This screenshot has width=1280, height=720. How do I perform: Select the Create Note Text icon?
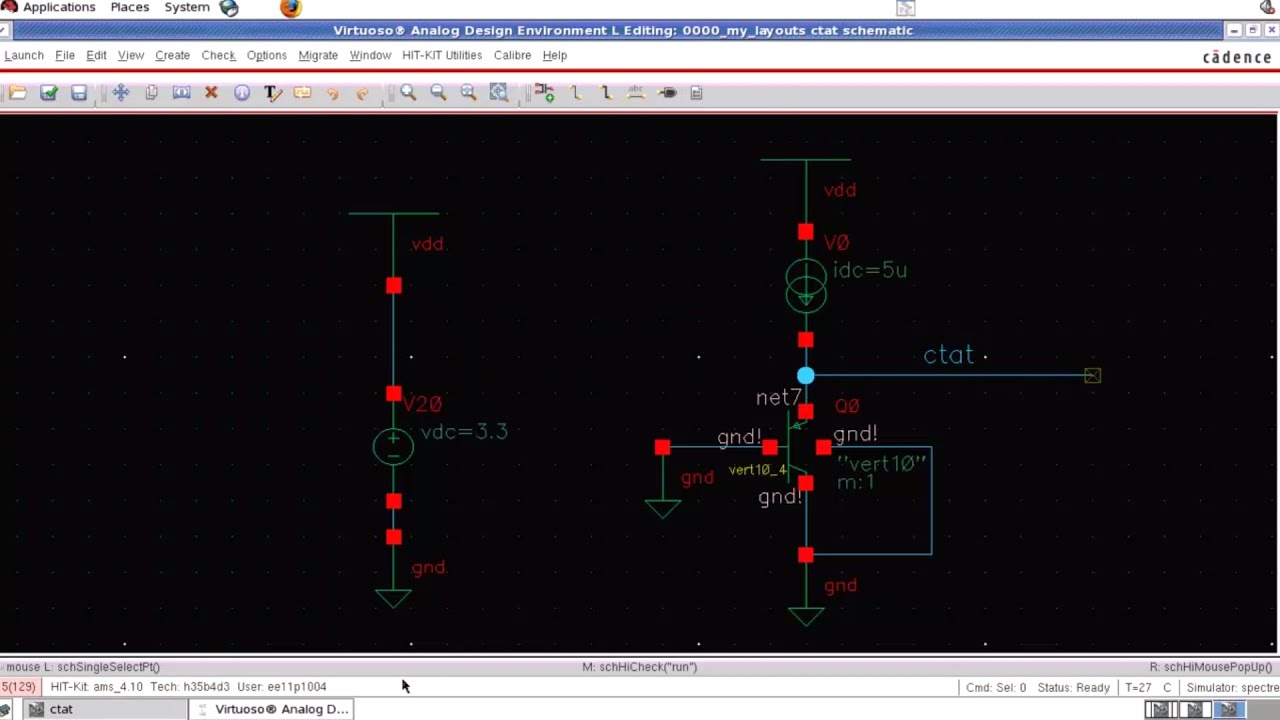(x=272, y=93)
